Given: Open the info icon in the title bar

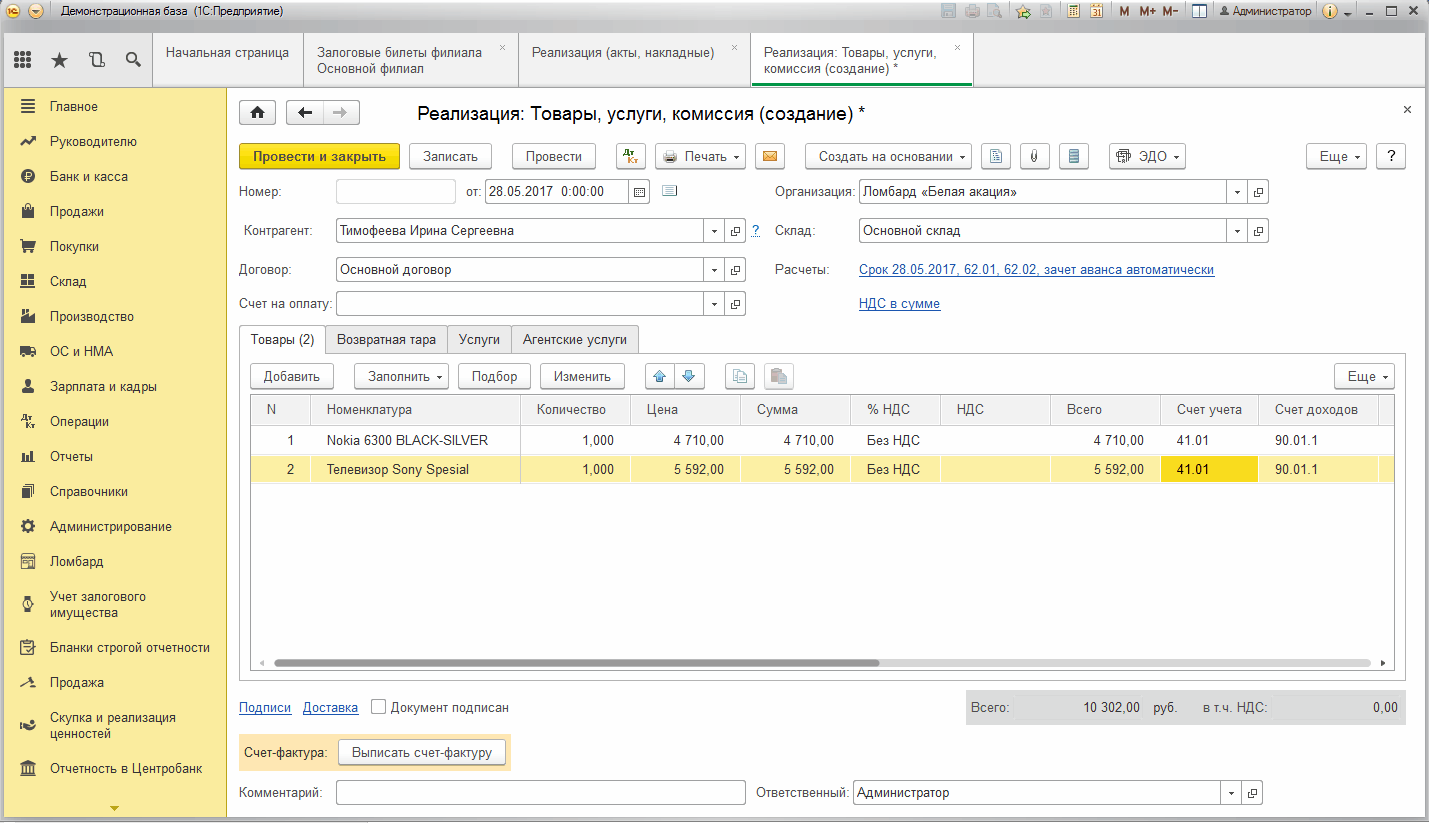Looking at the screenshot, I should [1330, 11].
